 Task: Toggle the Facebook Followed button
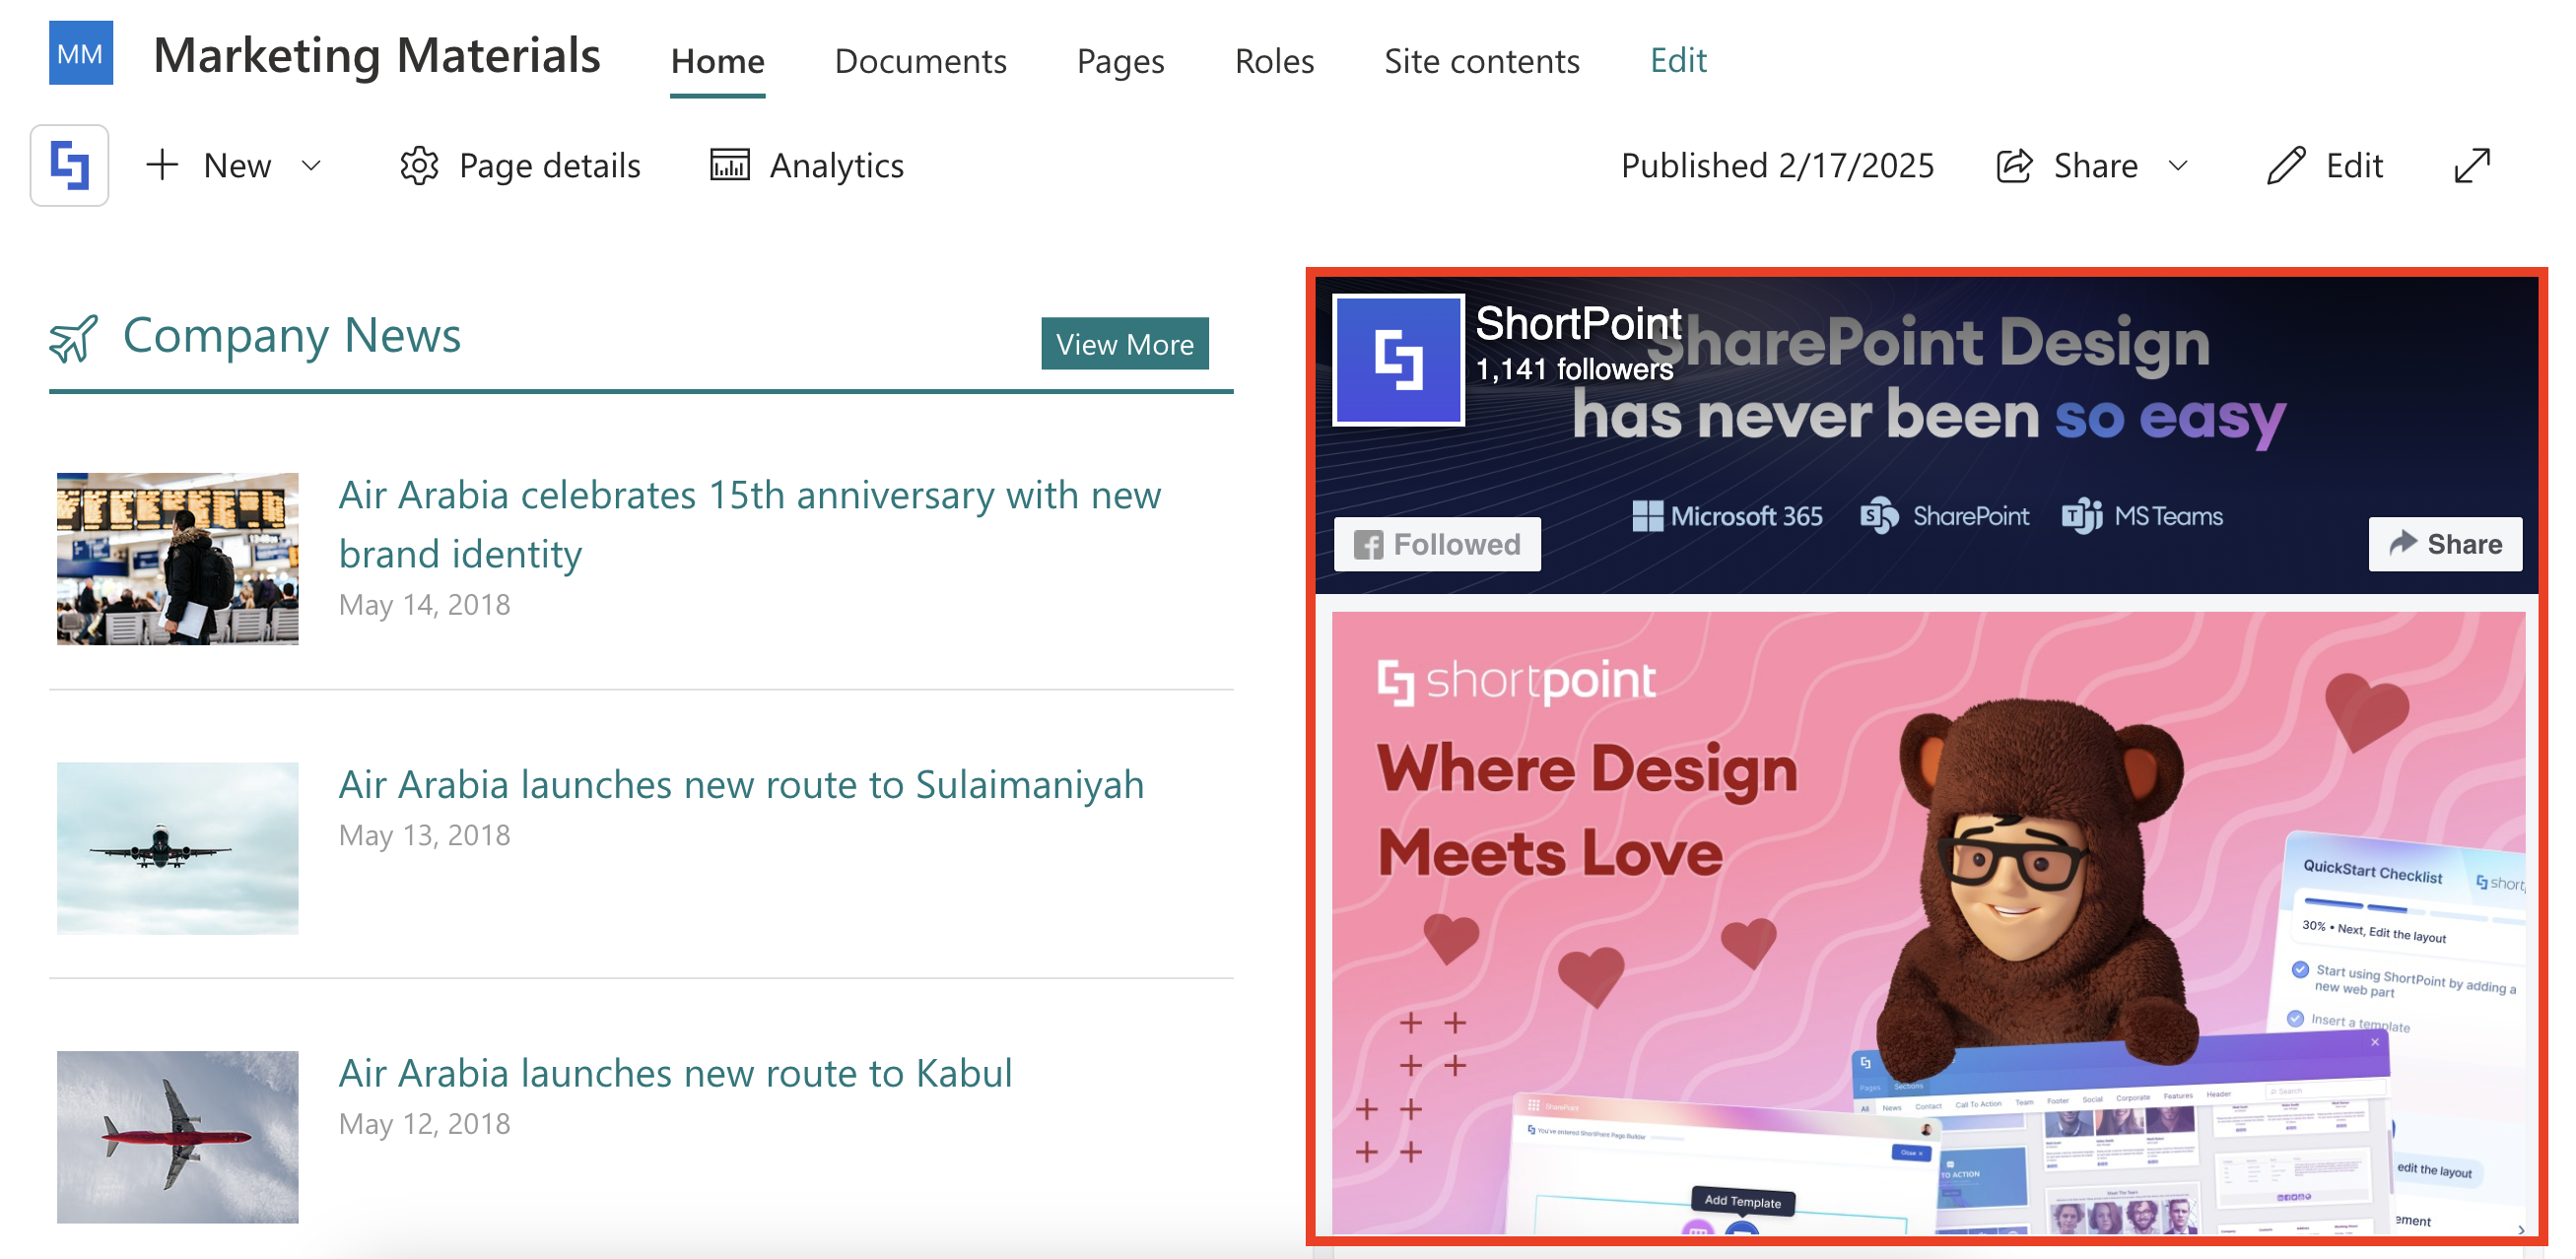1436,544
